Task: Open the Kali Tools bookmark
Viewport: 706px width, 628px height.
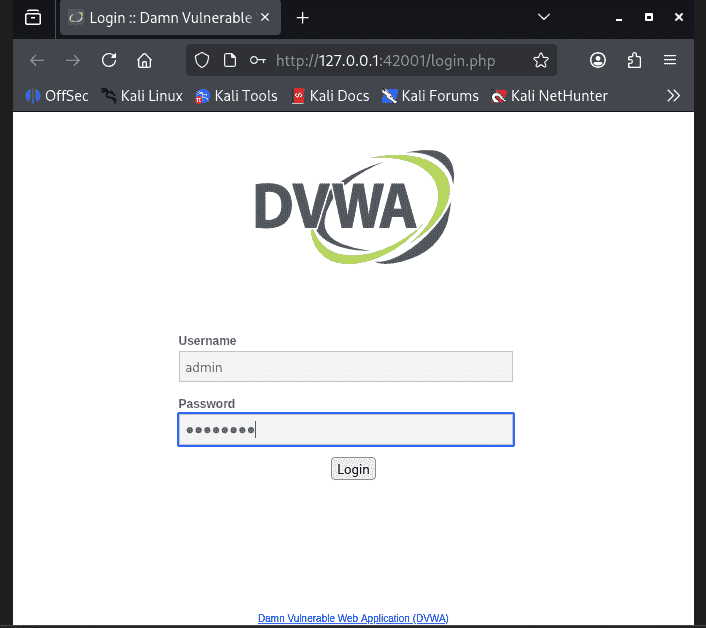Action: 236,96
